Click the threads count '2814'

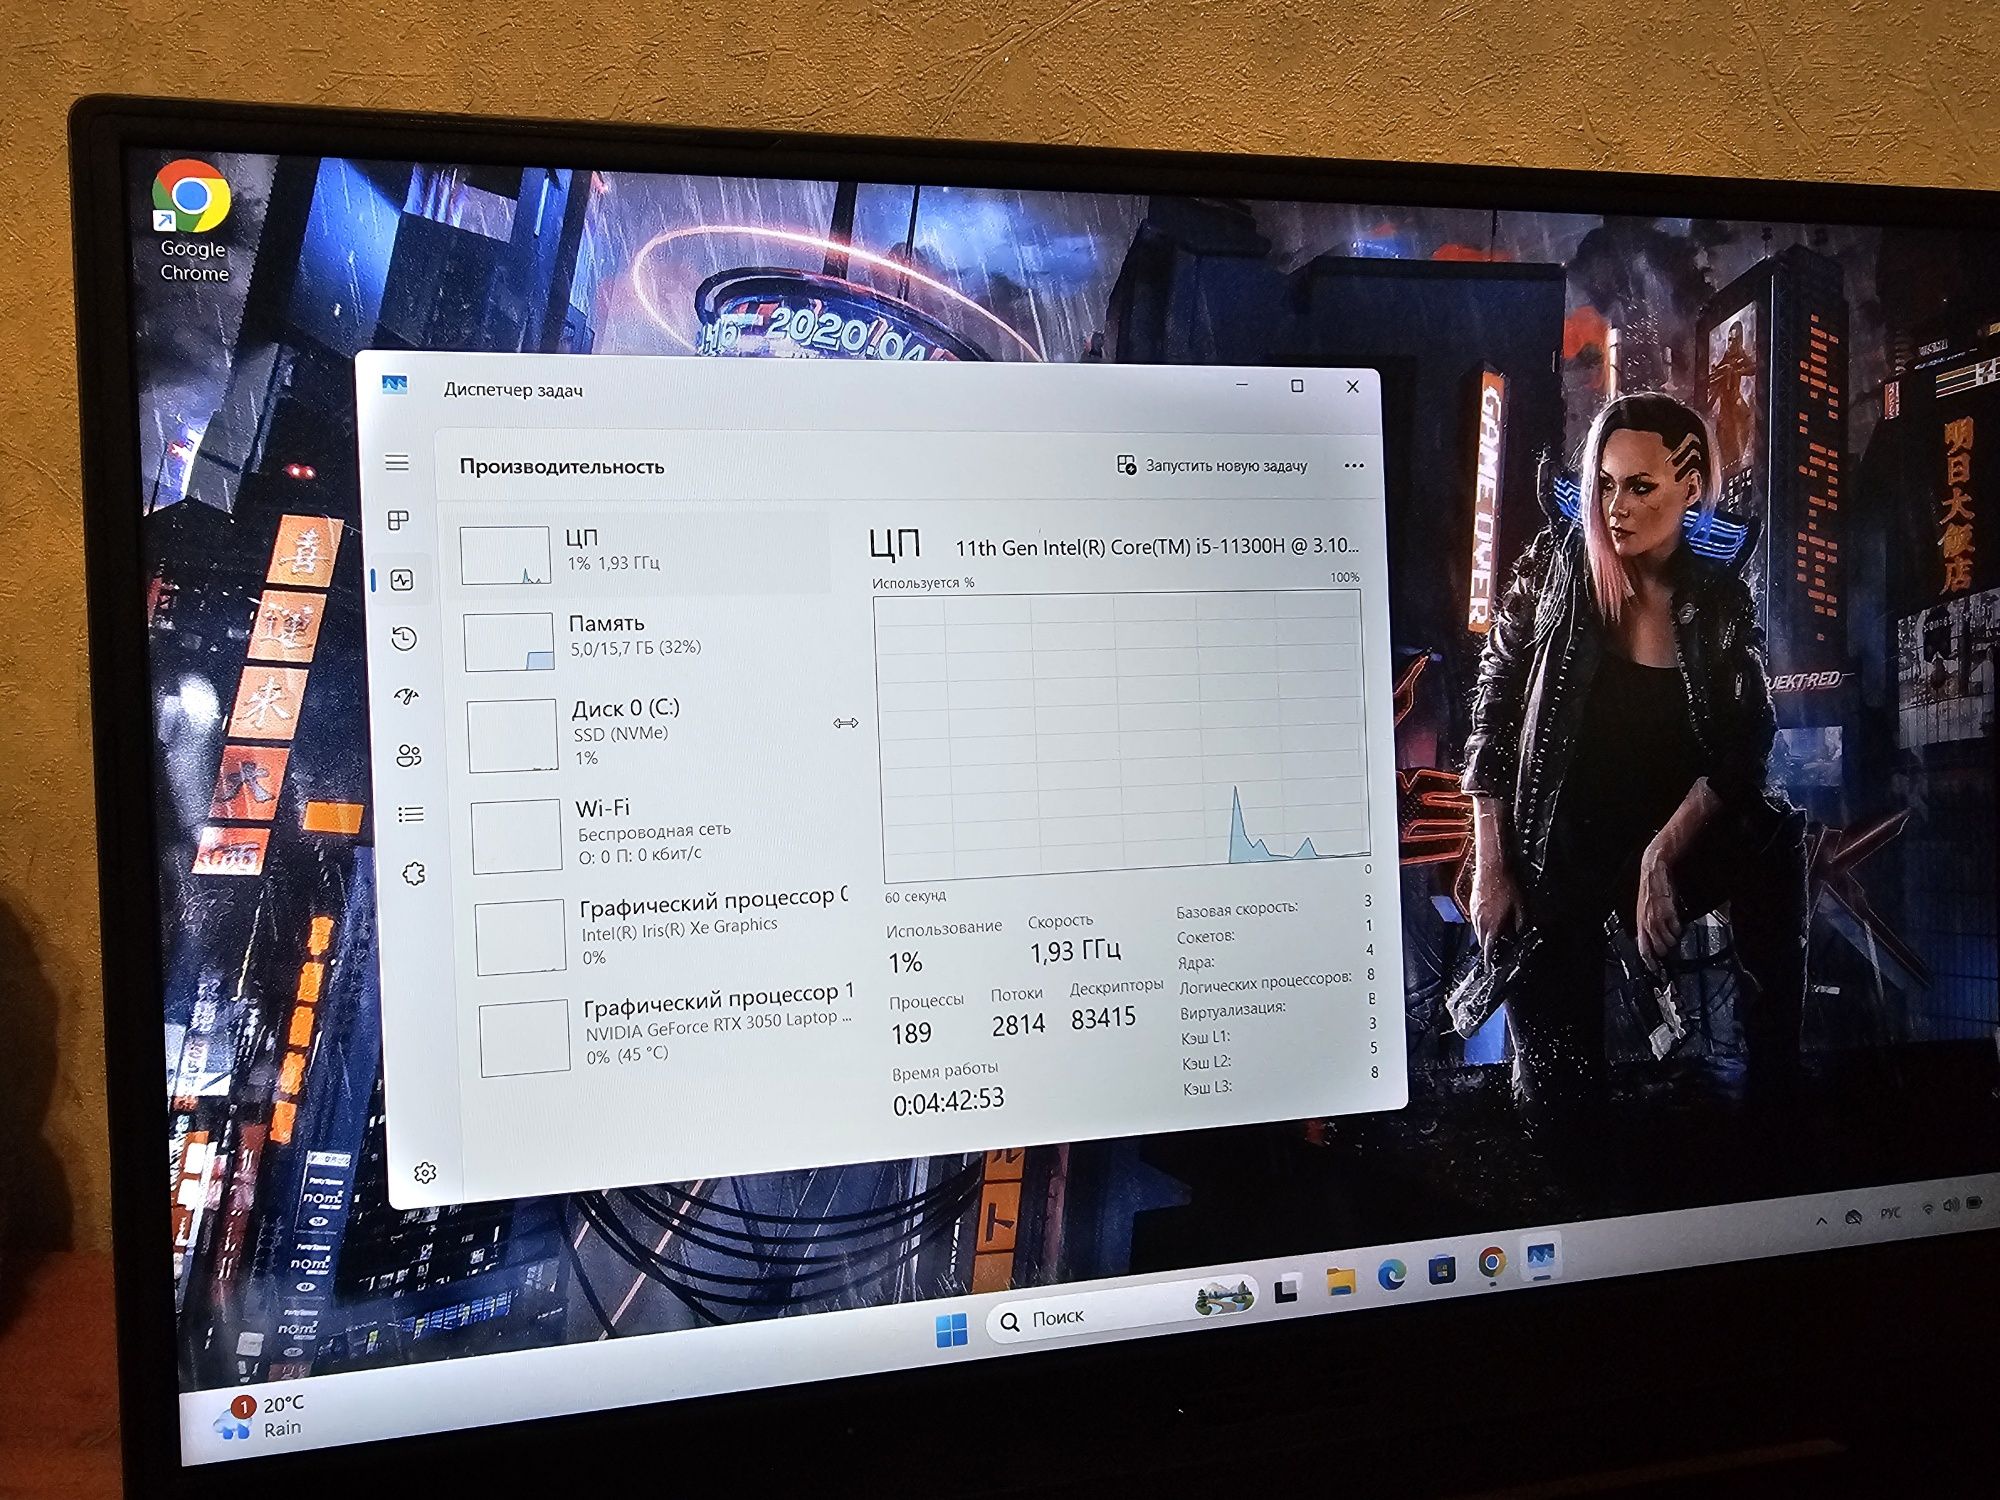pyautogui.click(x=1018, y=1024)
